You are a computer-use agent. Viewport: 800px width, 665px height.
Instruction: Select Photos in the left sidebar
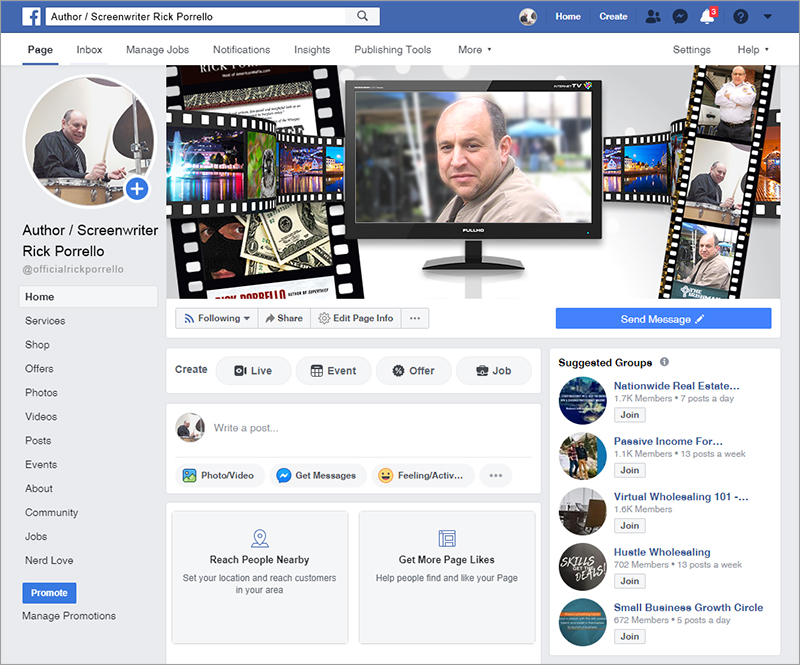pos(41,393)
